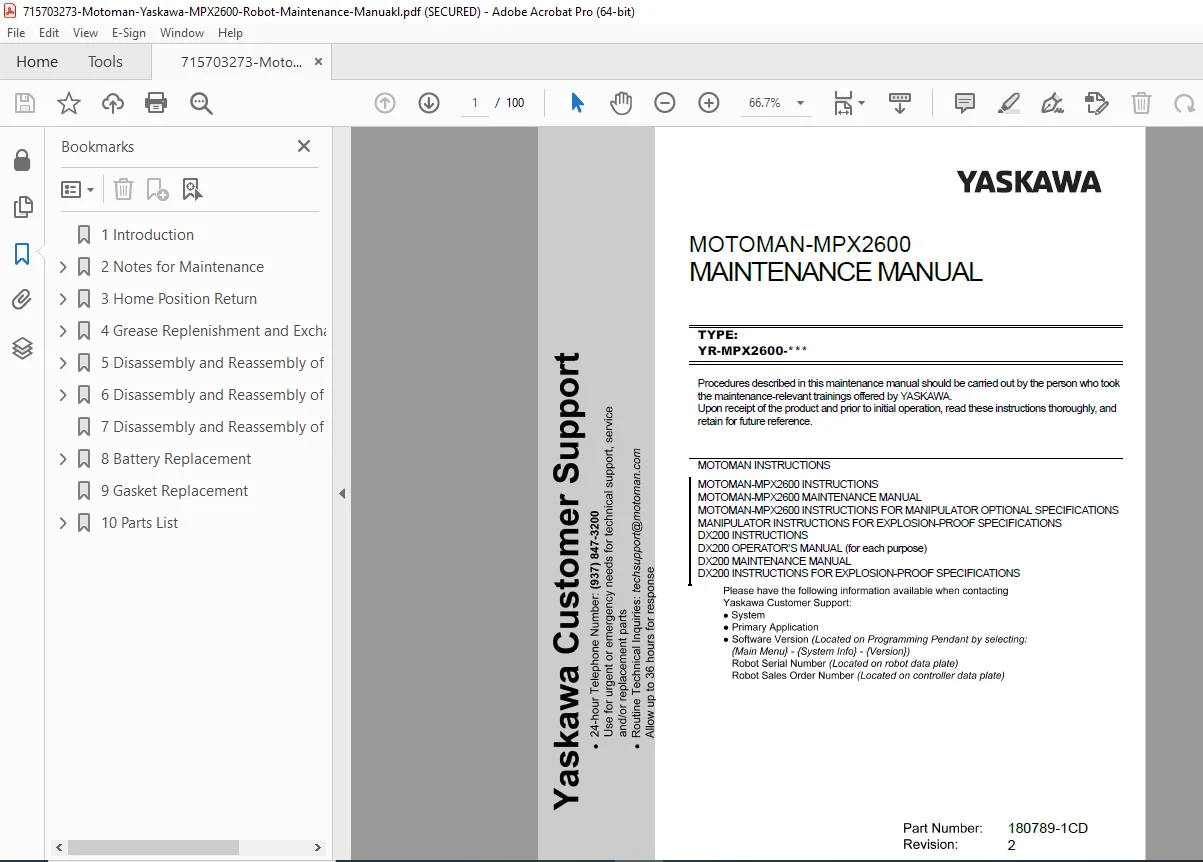Switch to the Tools tab
The width and height of the screenshot is (1203, 862).
(x=105, y=62)
